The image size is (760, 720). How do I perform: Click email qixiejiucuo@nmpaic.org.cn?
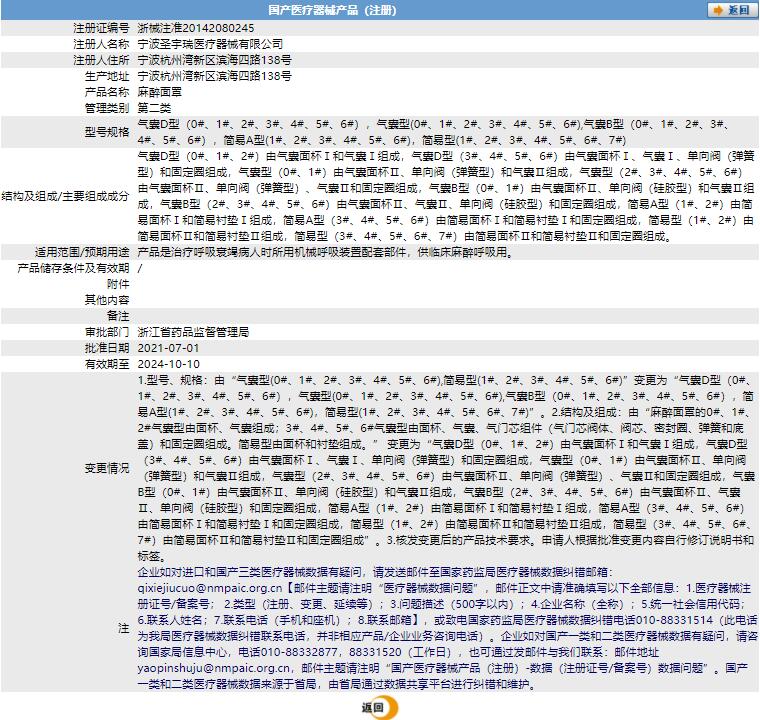click(209, 588)
